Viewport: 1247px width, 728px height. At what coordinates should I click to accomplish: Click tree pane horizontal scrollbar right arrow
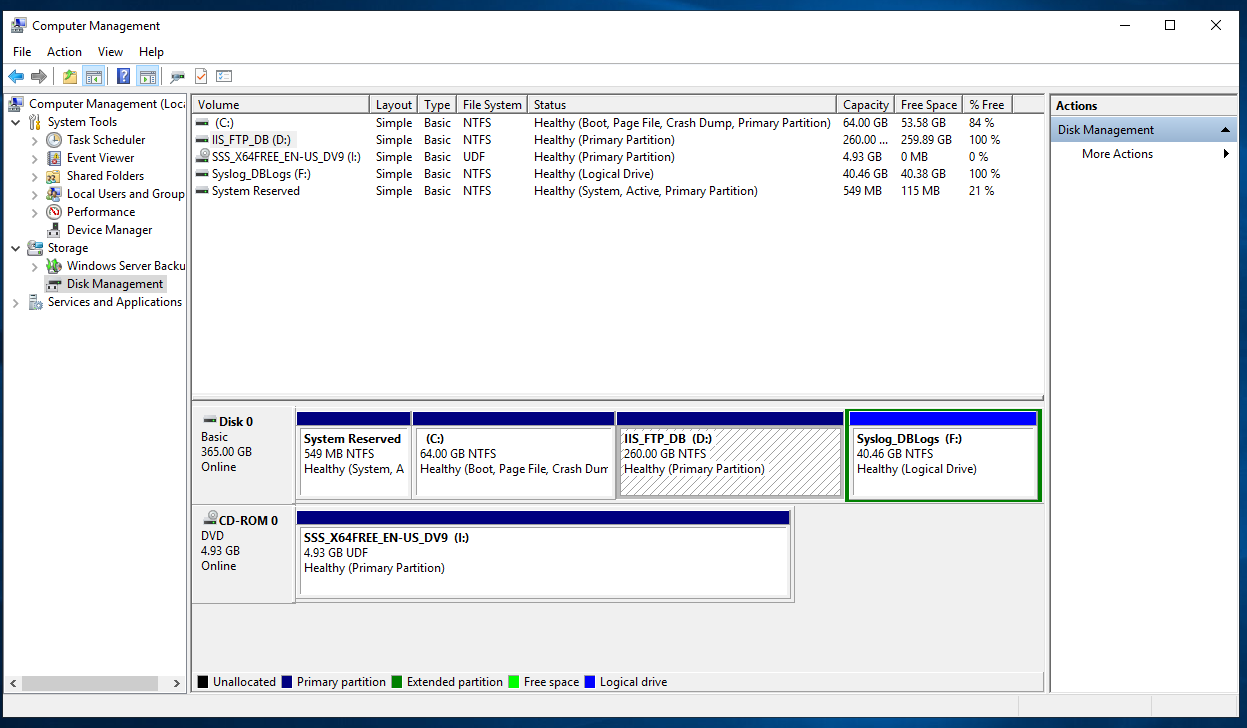177,684
